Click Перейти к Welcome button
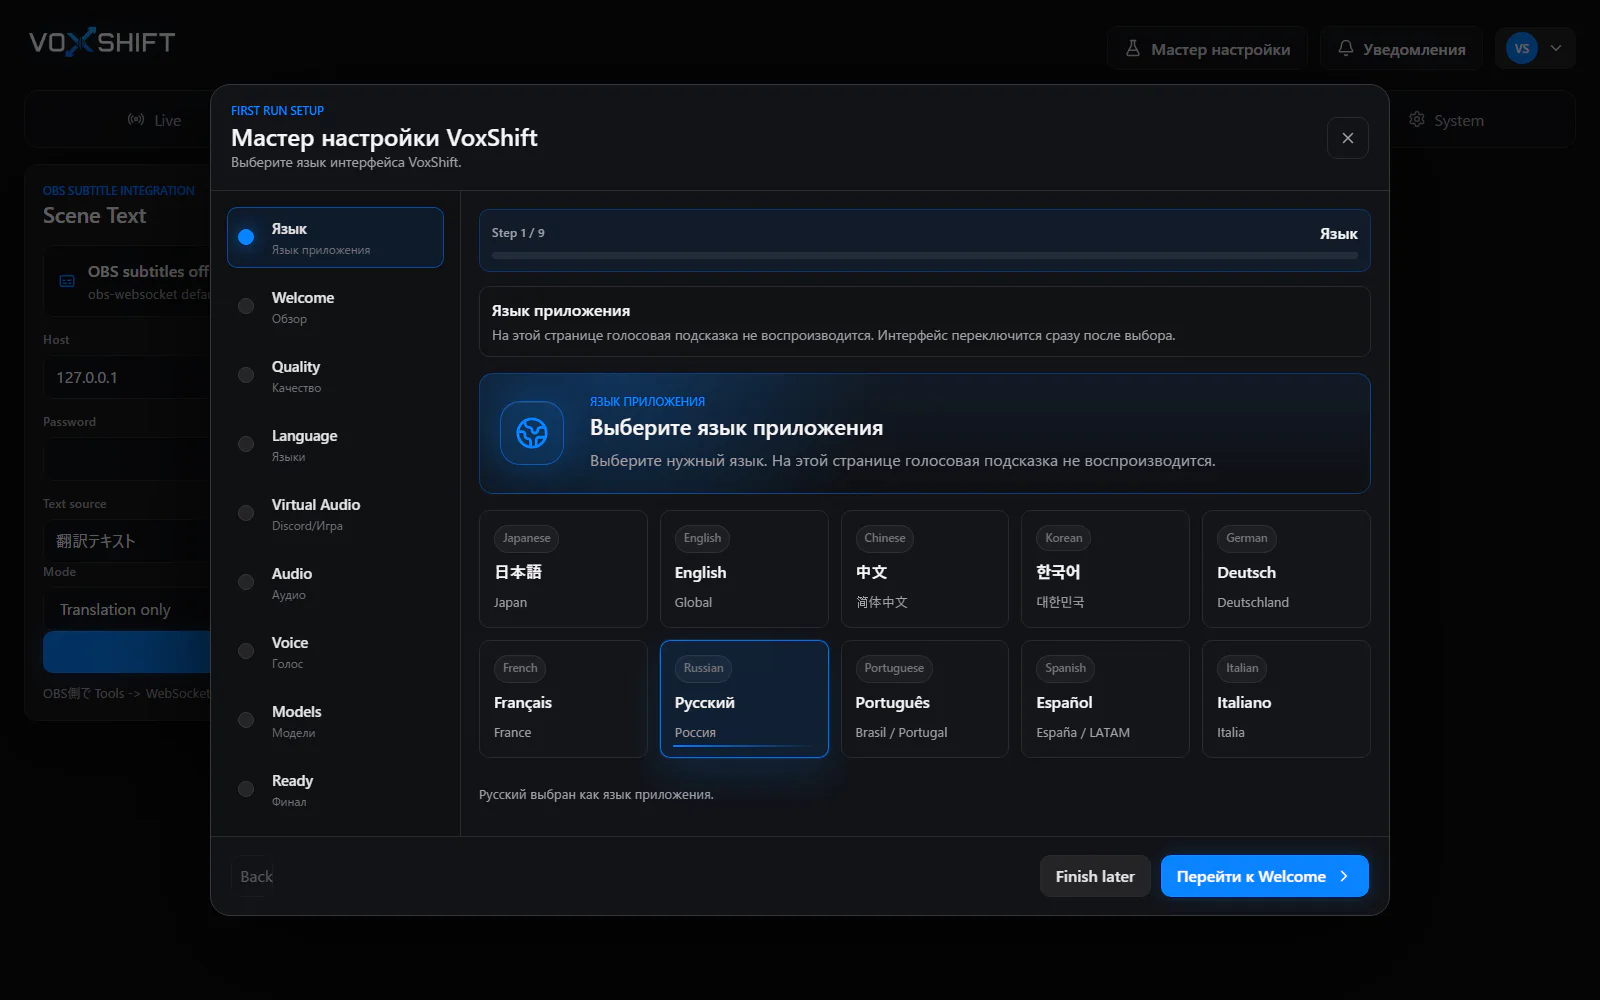Image resolution: width=1600 pixels, height=1000 pixels. 1264,876
